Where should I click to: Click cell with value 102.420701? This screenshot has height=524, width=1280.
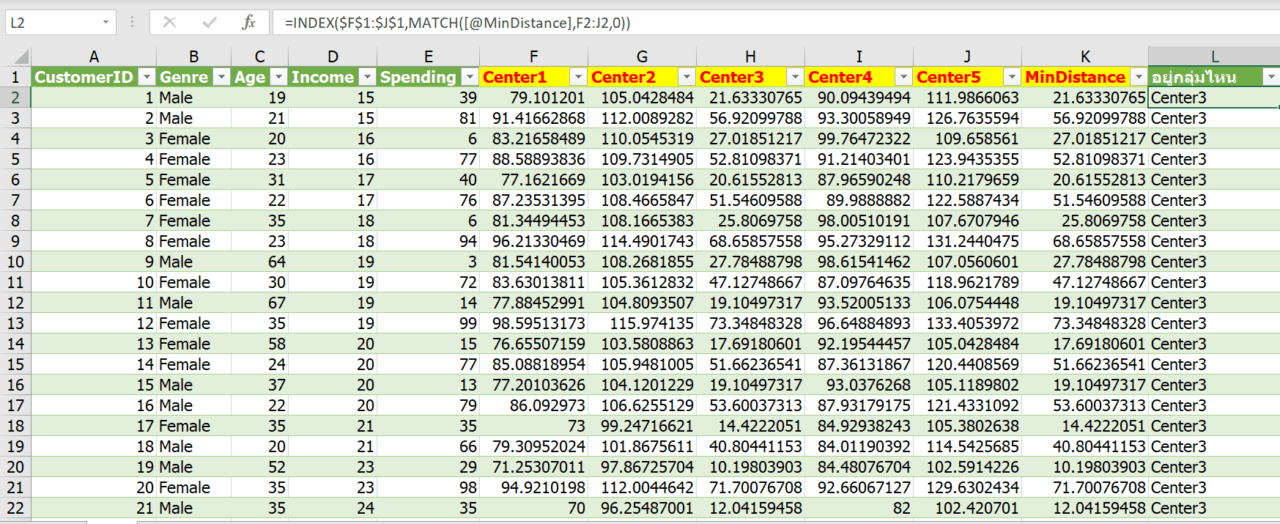967,508
